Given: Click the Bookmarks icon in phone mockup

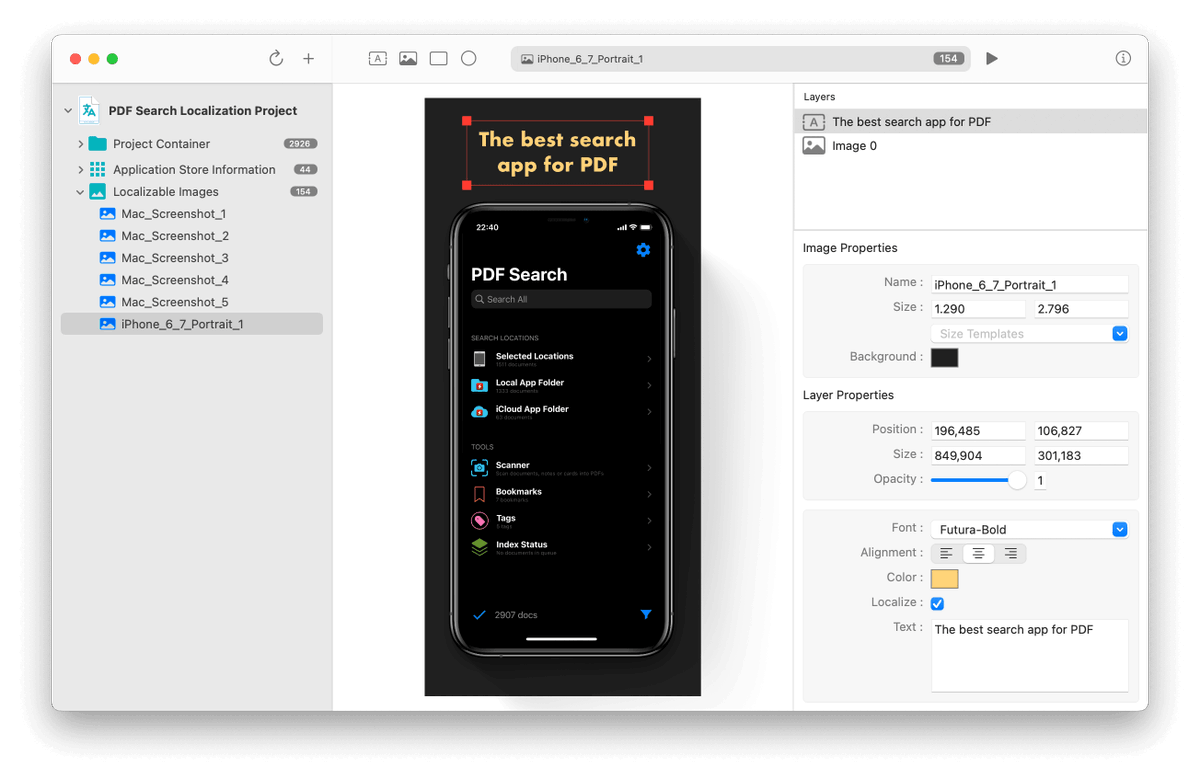Looking at the screenshot, I should 480,494.
